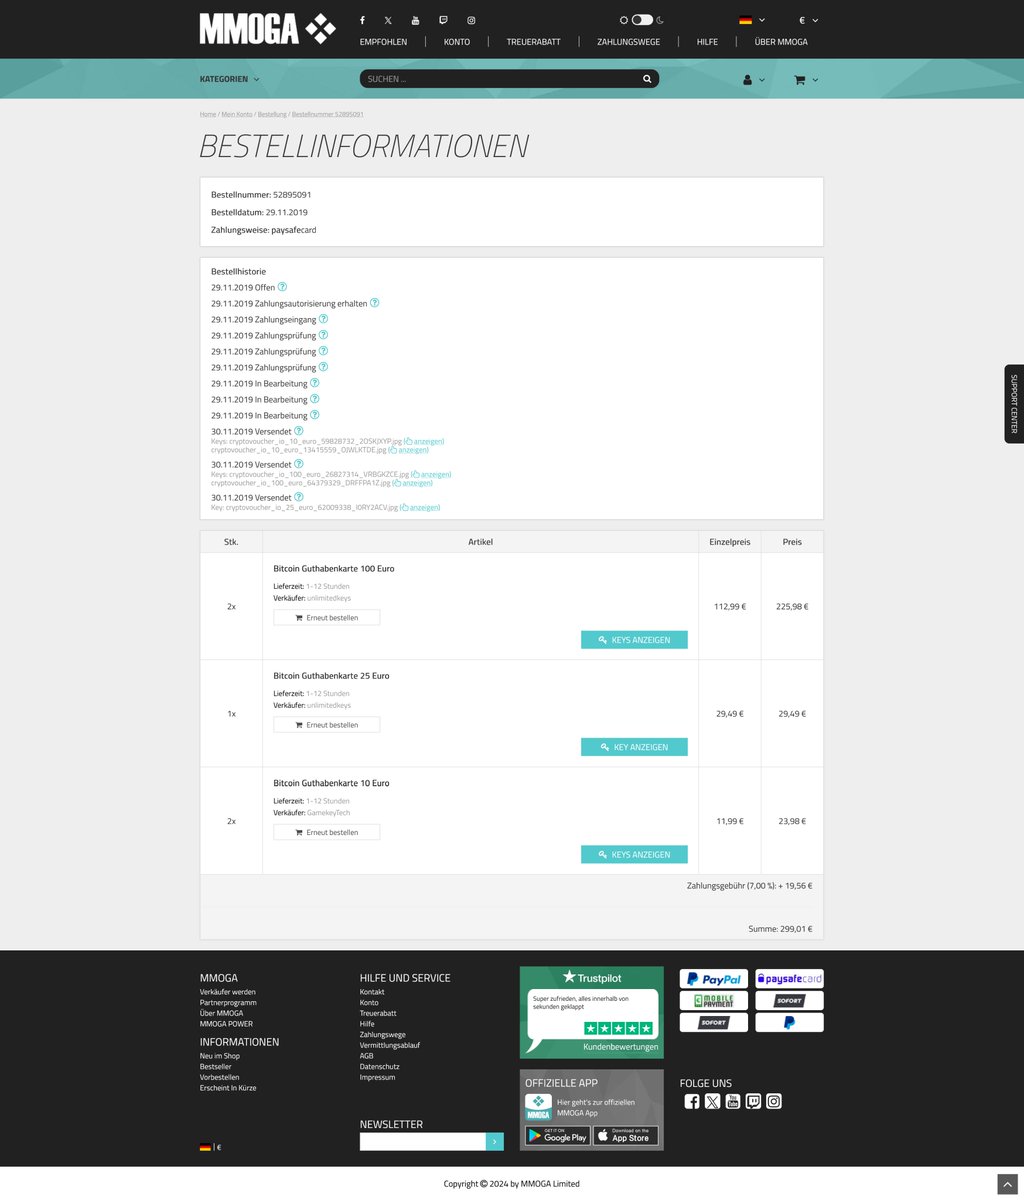Click the Mobile Payment logo in footer
Image resolution: width=1024 pixels, height=1200 pixels.
tap(714, 1001)
